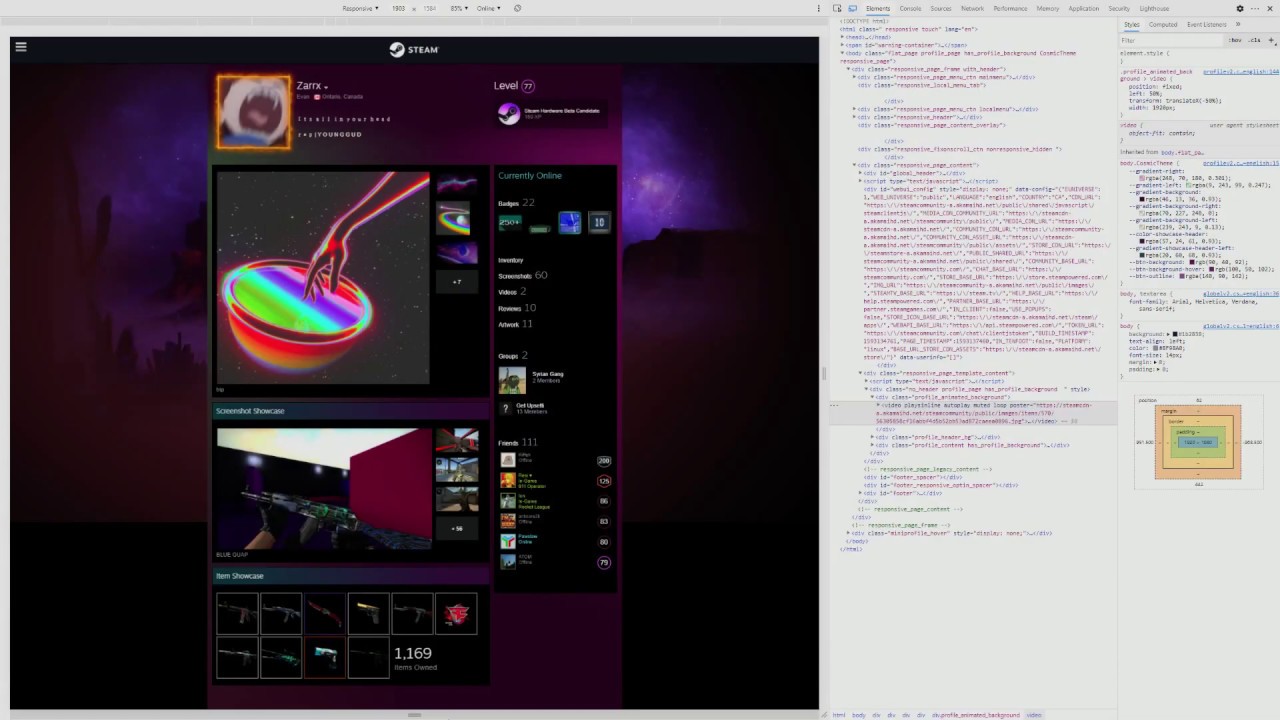1280x720 pixels.
Task: Click the 1,169 Items Owned counter
Action: click(414, 658)
